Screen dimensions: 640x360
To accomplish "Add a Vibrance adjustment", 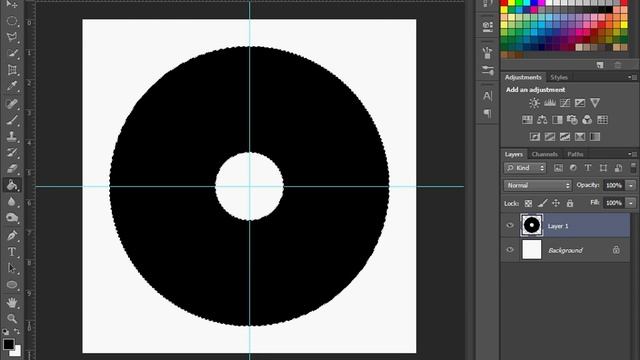I will [x=595, y=103].
